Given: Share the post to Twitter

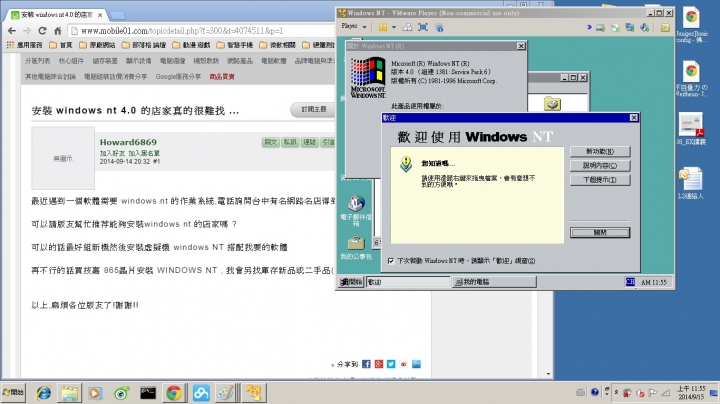Looking at the screenshot, I should [x=391, y=364].
